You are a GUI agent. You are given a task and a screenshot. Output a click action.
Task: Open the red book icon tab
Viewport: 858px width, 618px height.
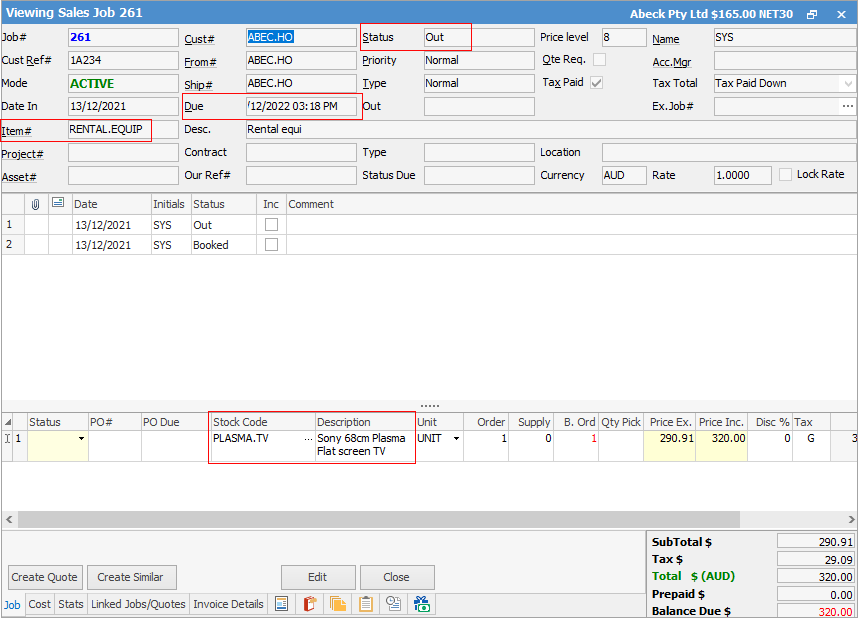click(x=310, y=604)
